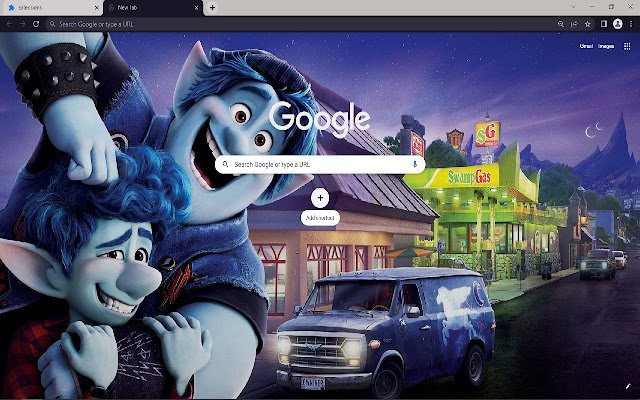
Task: Reload the current page
Action: (x=36, y=24)
